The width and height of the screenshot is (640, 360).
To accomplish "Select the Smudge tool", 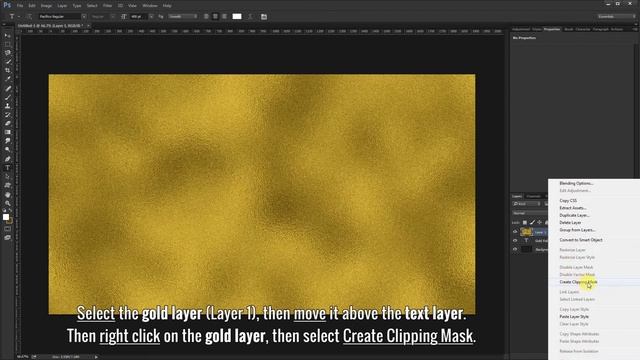I will [x=7, y=141].
